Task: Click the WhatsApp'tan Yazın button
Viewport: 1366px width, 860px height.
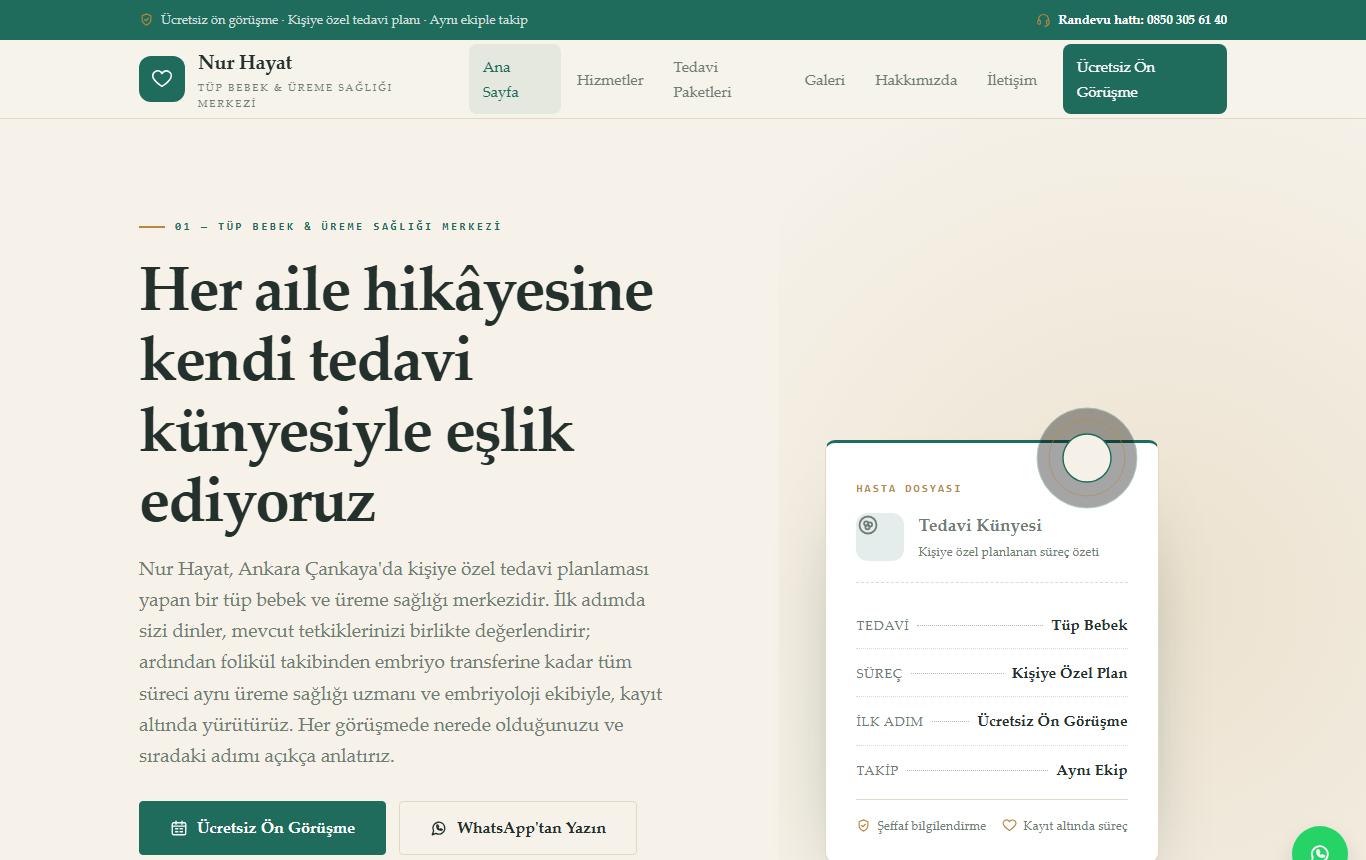Action: click(518, 828)
